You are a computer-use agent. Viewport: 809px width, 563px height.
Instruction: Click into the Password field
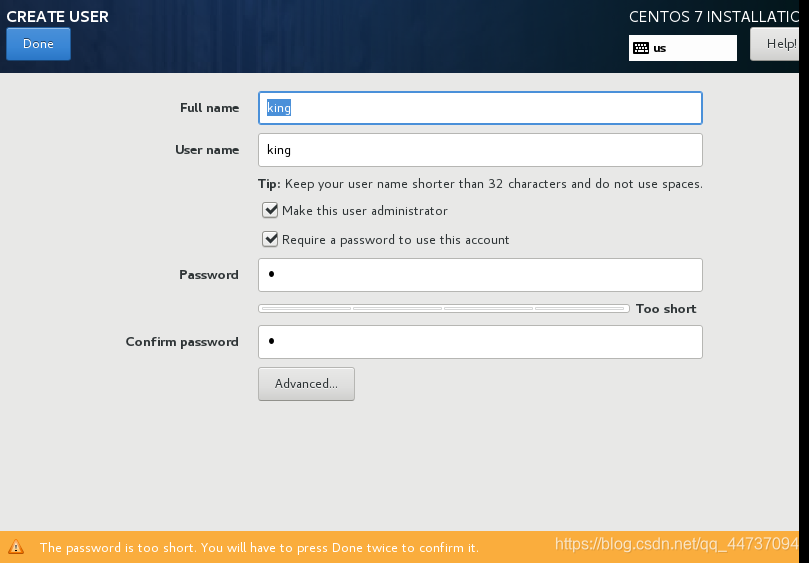480,275
